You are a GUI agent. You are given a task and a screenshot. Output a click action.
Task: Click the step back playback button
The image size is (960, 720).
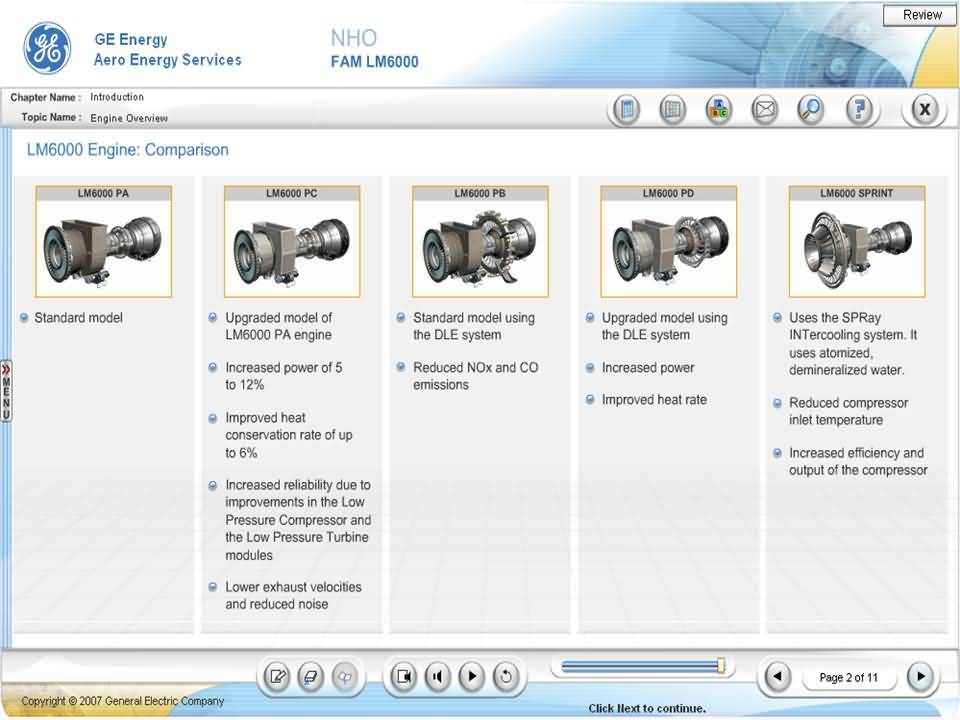(437, 677)
